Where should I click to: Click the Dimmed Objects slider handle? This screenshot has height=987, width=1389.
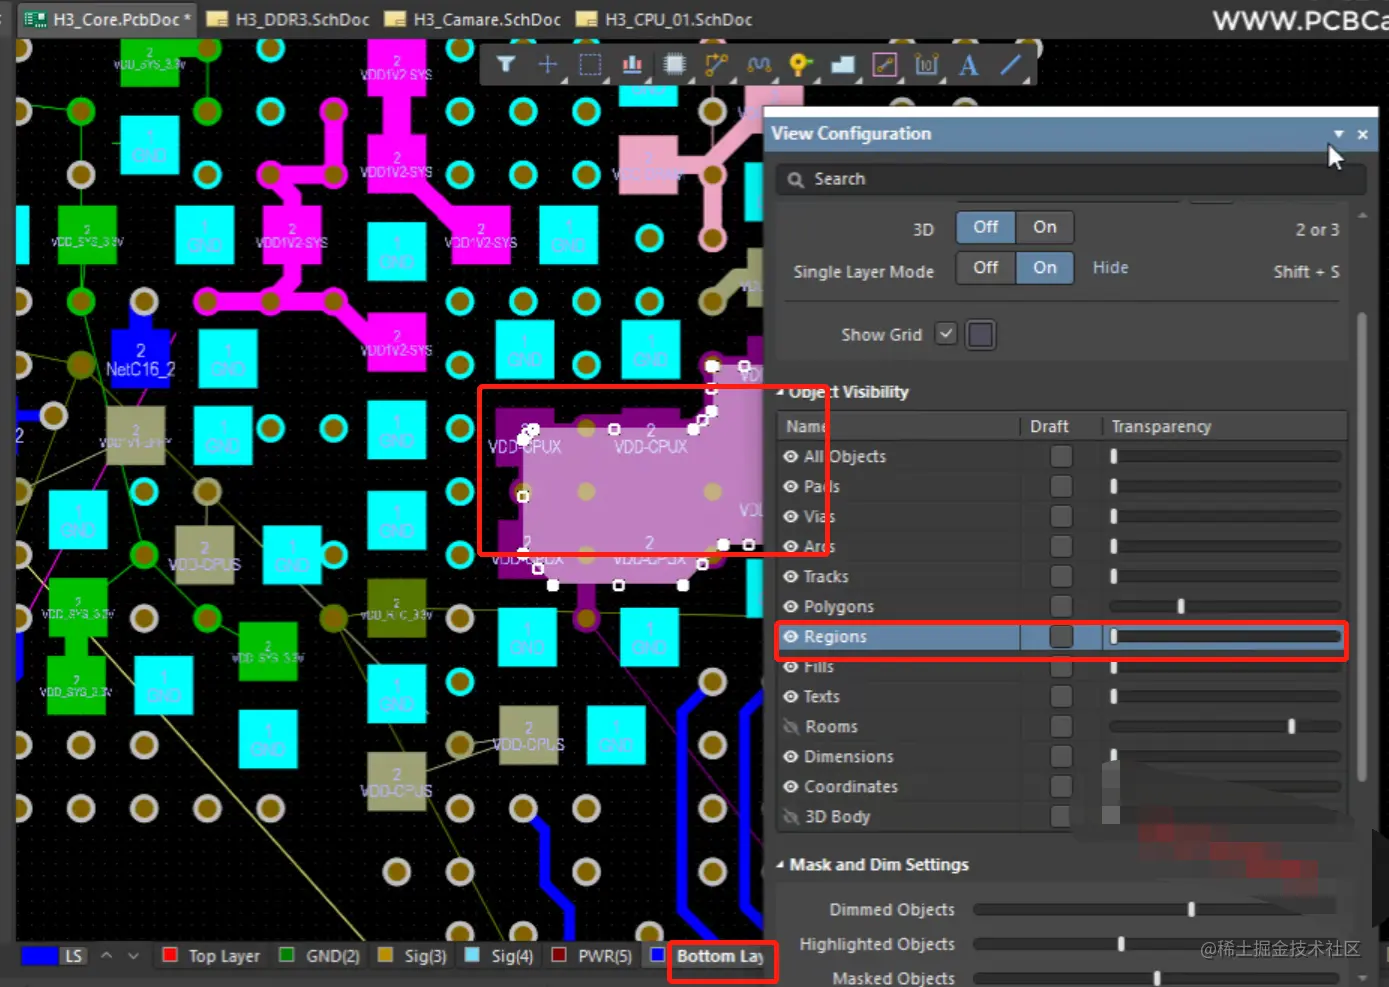tap(1191, 909)
